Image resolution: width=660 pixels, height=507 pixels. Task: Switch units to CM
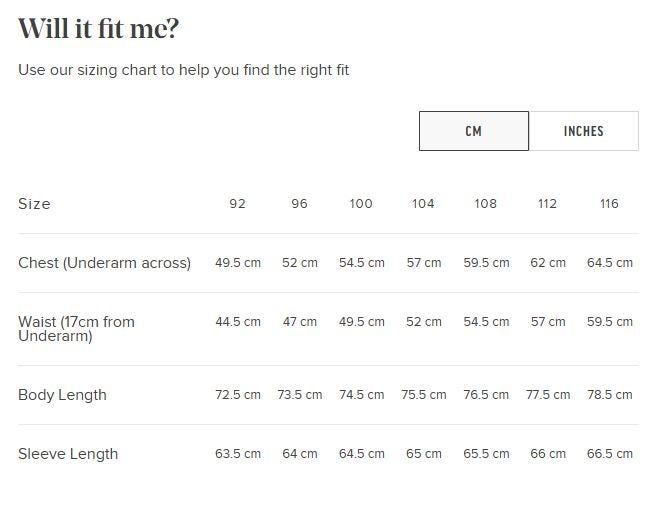[474, 131]
